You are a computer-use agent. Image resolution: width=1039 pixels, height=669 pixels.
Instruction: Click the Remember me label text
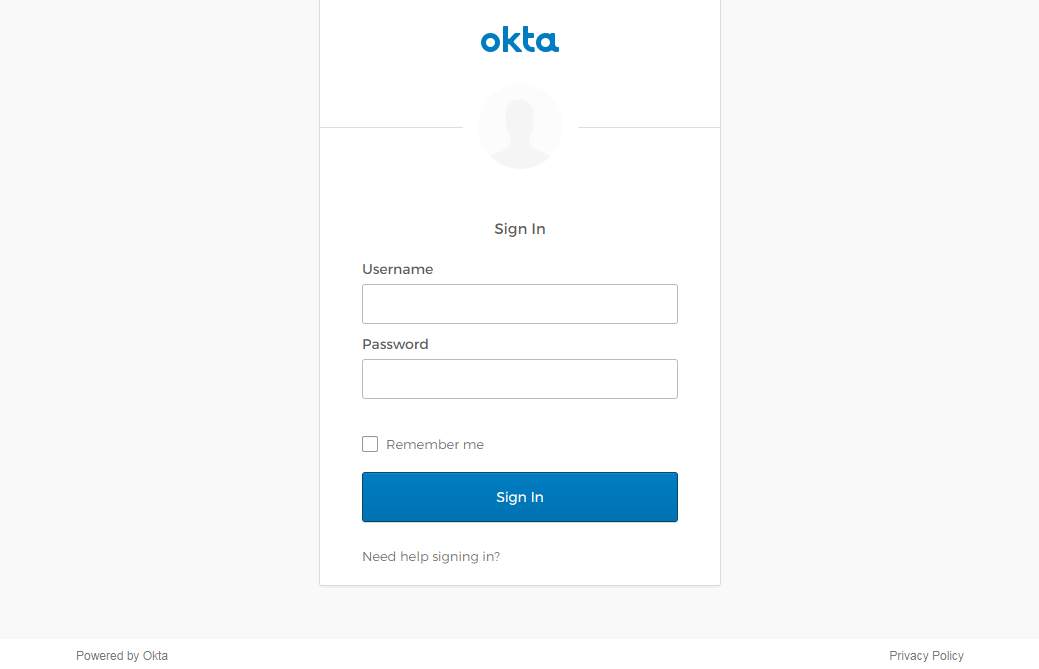pyautogui.click(x=435, y=445)
